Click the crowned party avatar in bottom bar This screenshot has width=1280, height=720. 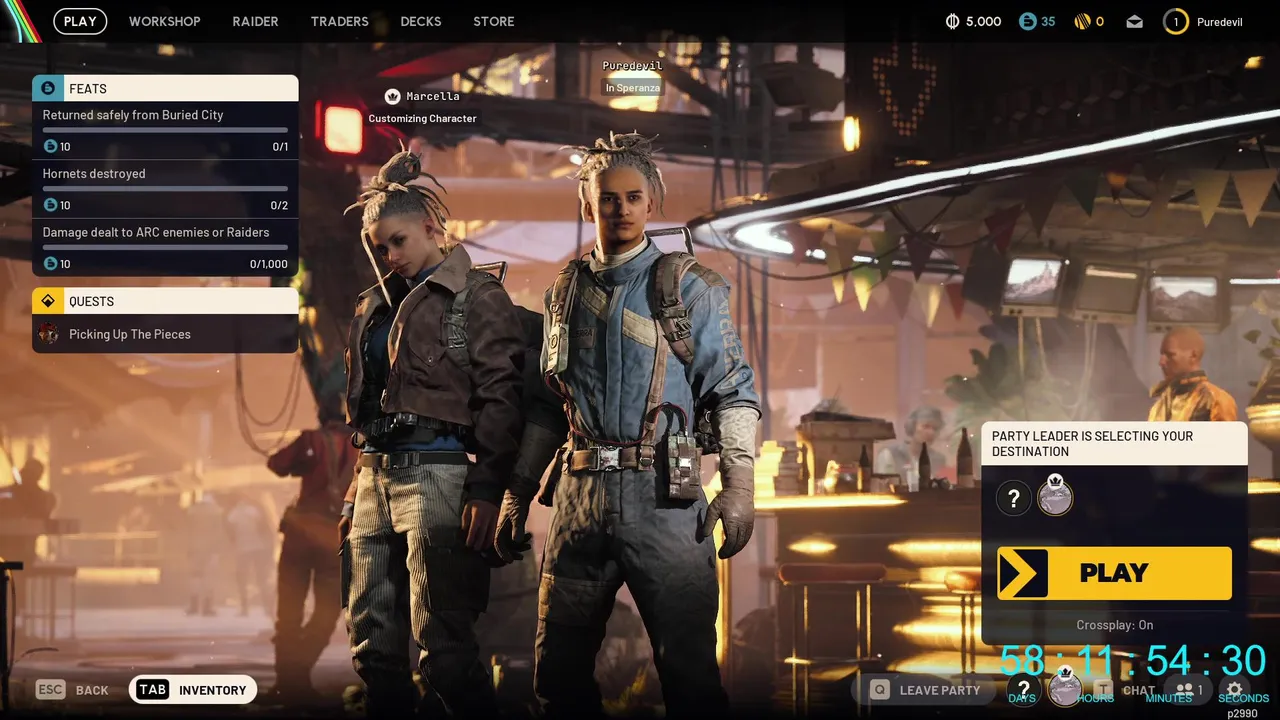[x=1065, y=687]
